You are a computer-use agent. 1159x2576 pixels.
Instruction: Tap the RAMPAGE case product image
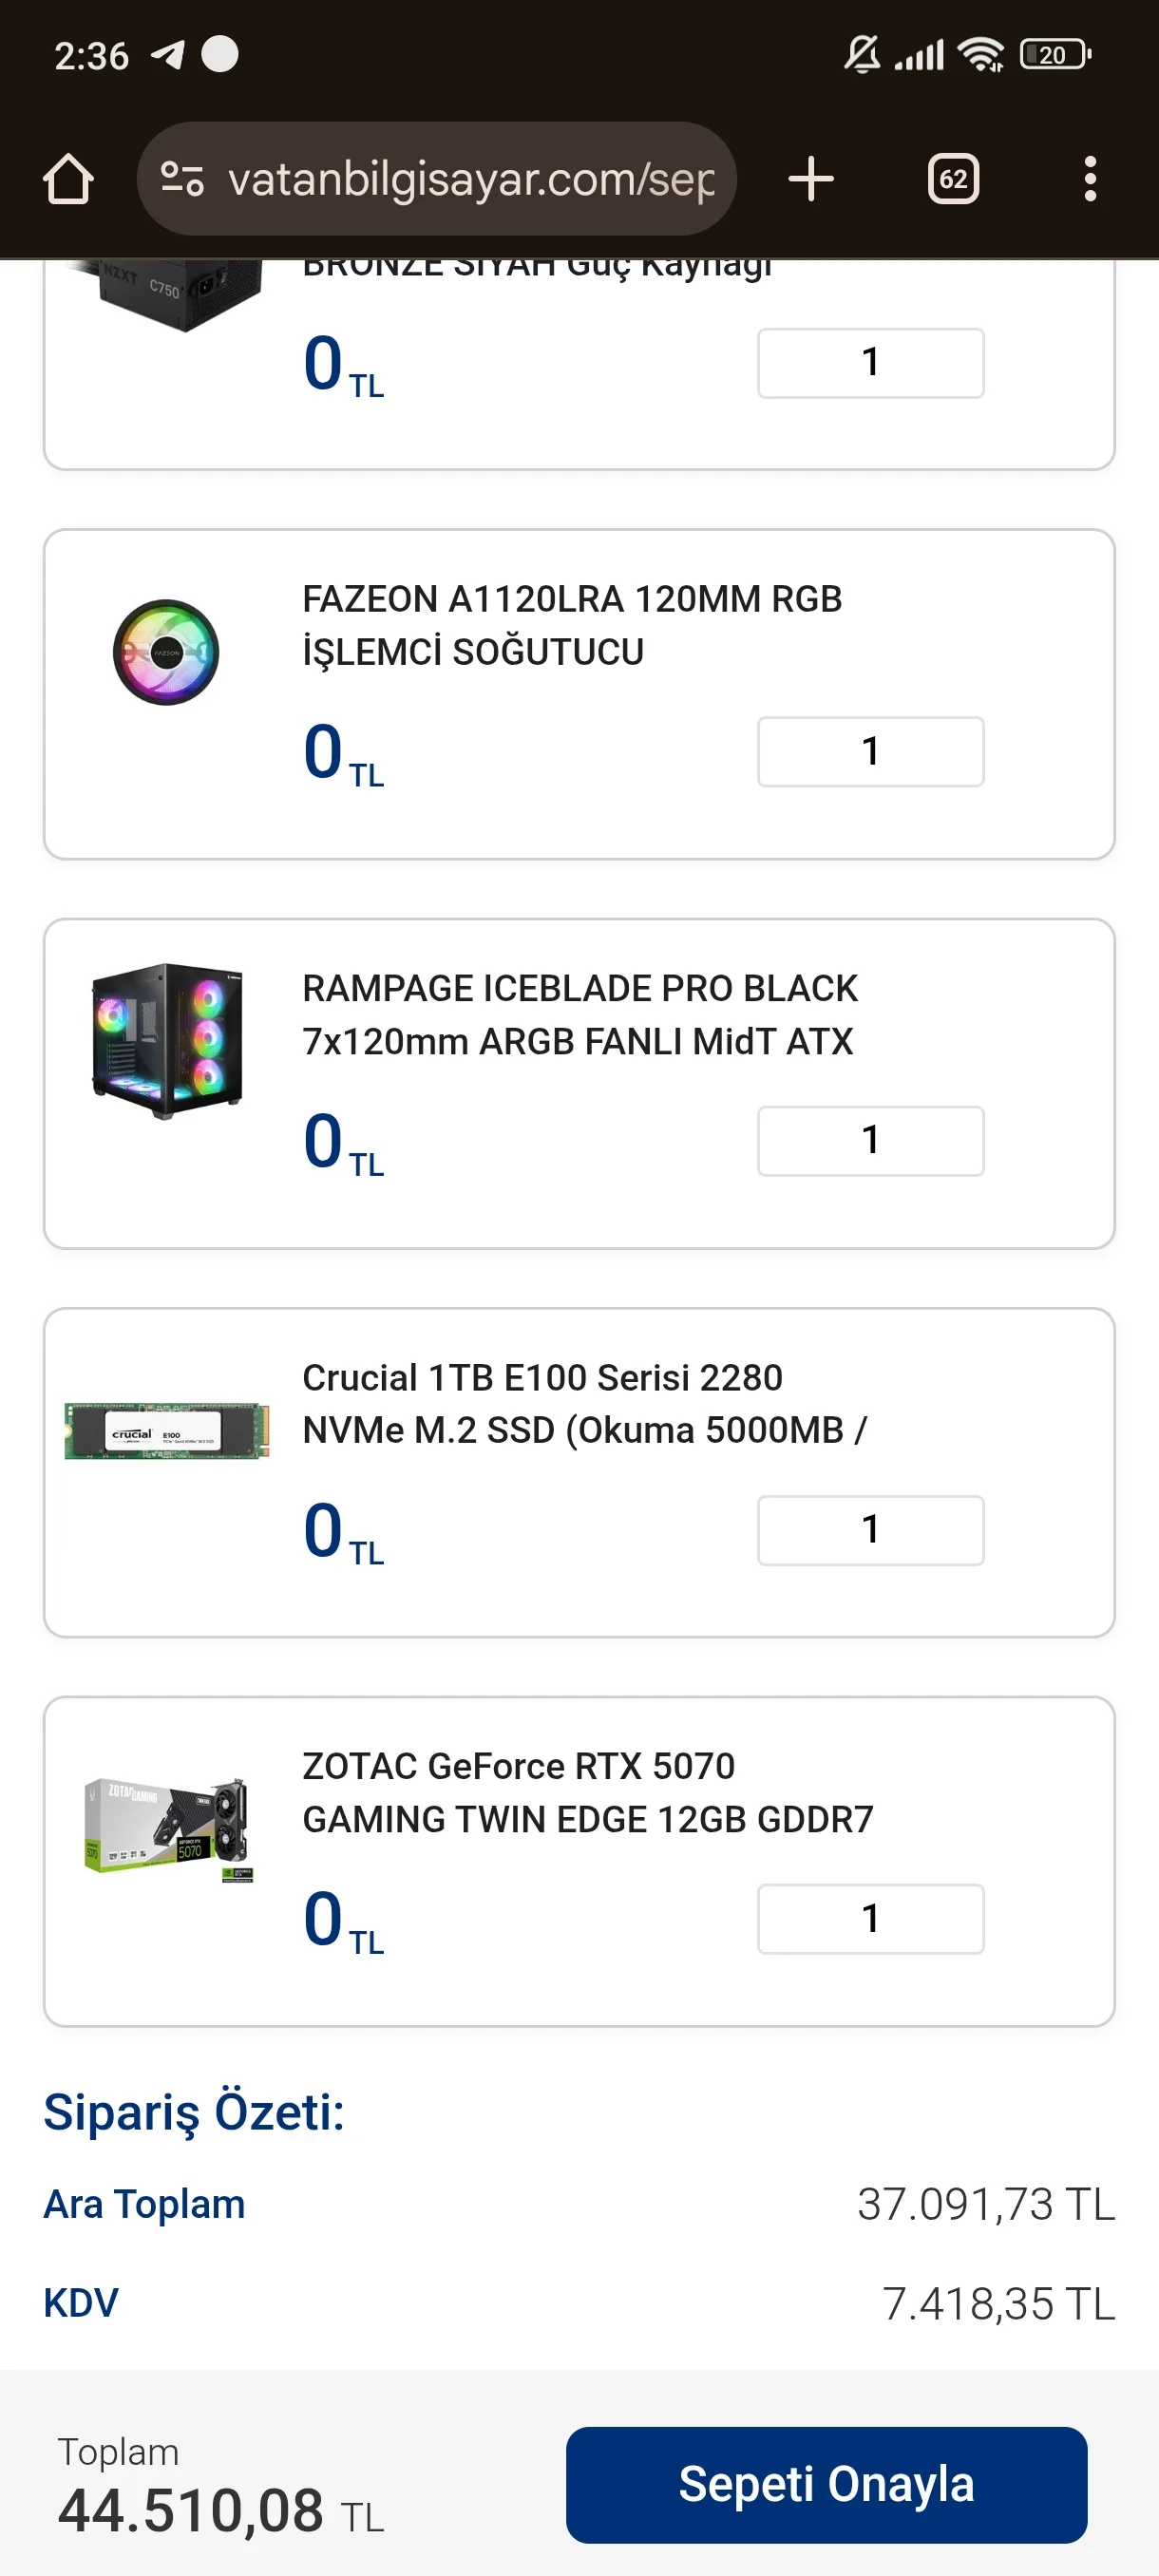[167, 1040]
